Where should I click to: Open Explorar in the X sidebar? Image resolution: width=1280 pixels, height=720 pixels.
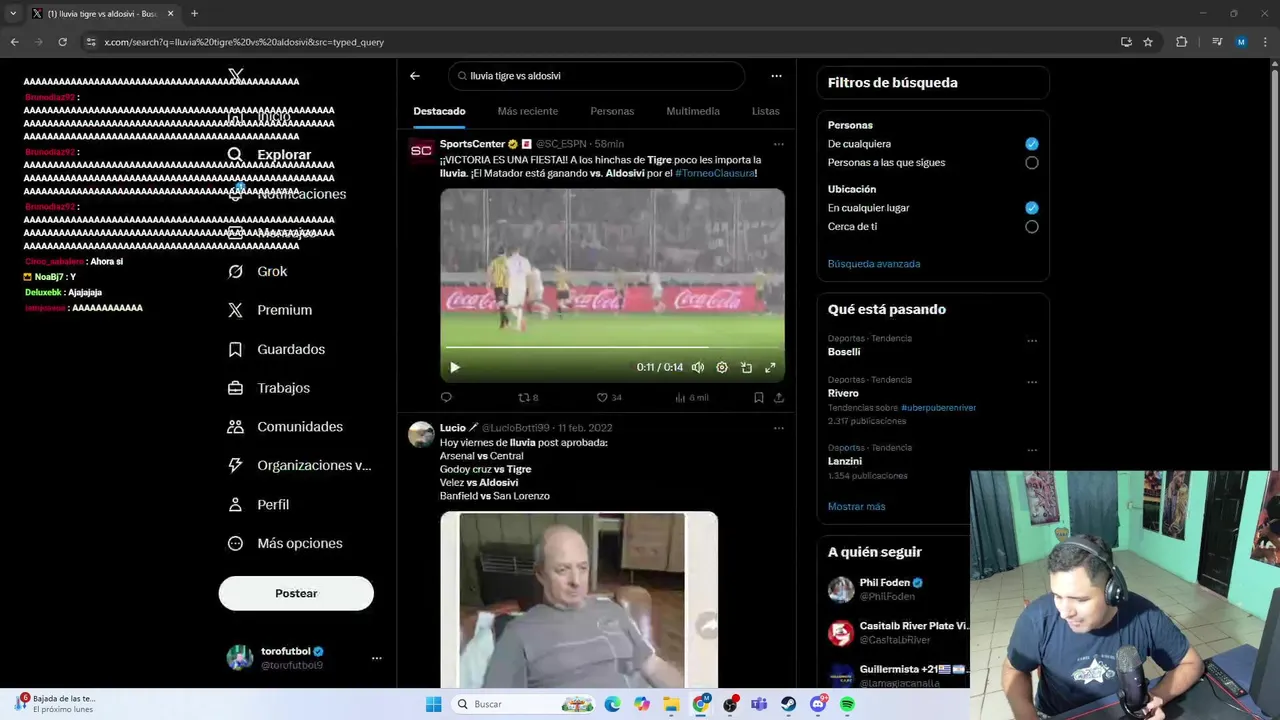pyautogui.click(x=270, y=155)
